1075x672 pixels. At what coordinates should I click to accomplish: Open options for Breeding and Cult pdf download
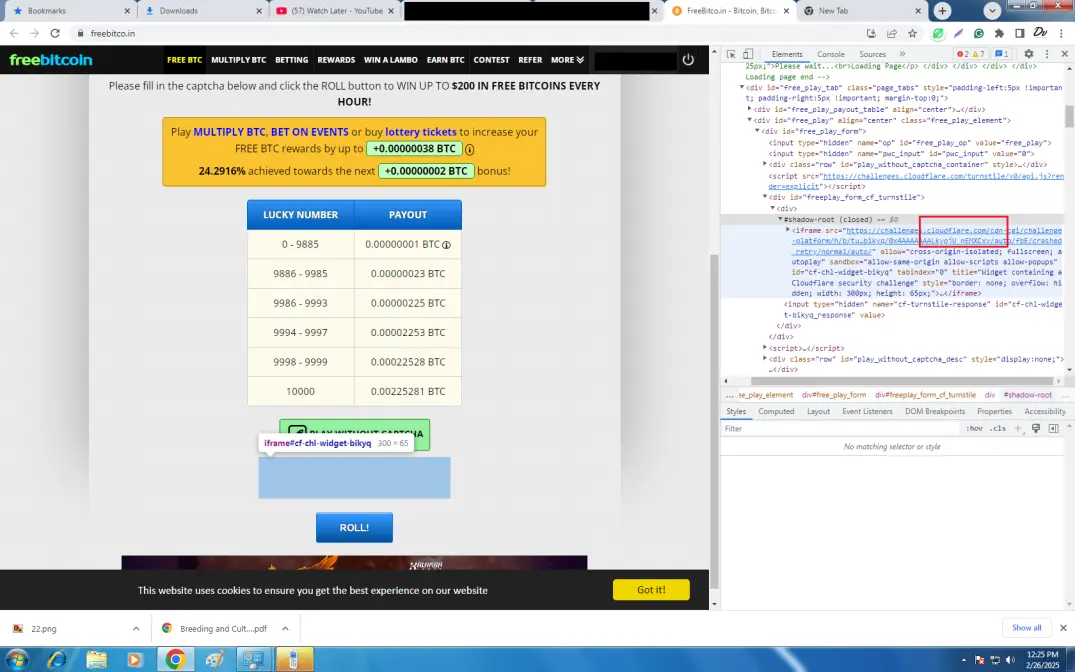click(285, 628)
